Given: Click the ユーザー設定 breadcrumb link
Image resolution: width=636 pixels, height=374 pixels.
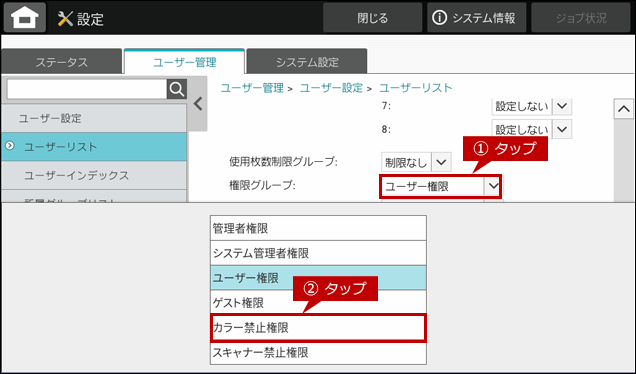Looking at the screenshot, I should click(331, 88).
